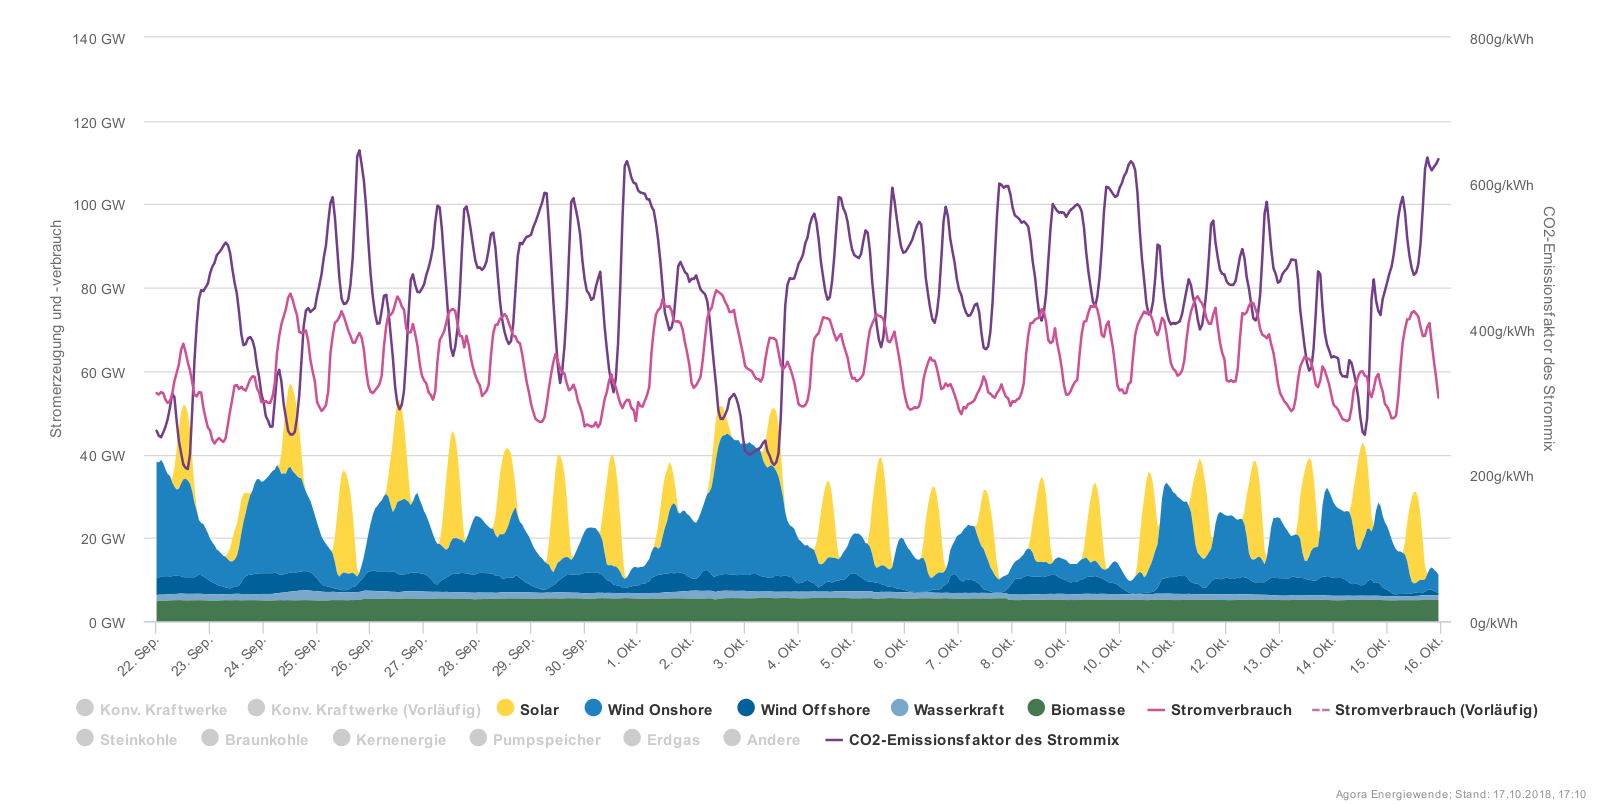Click the 16. Okt. x-axis date label
Image resolution: width=1600 pixels, height=804 pixels.
[1423, 654]
